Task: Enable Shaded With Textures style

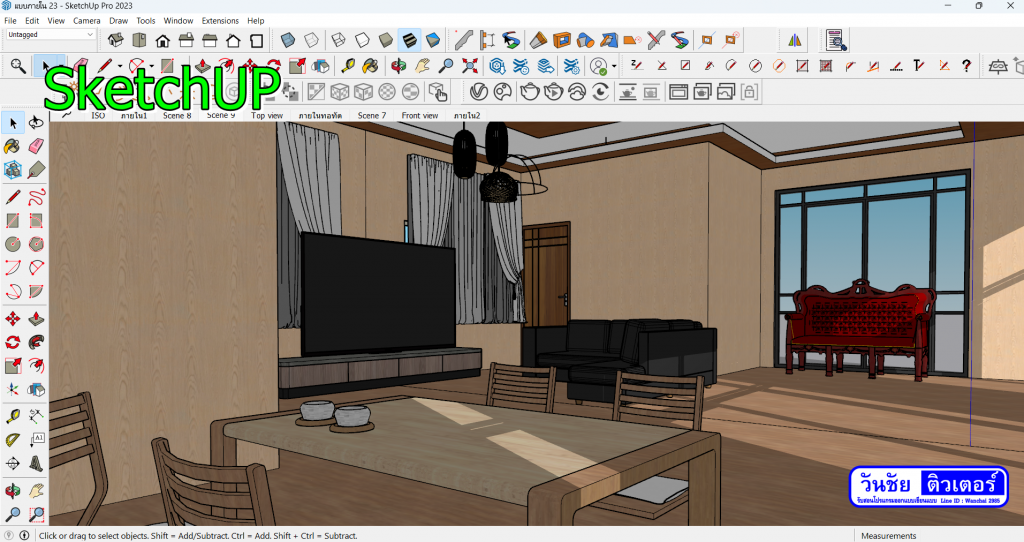Action: [409, 40]
